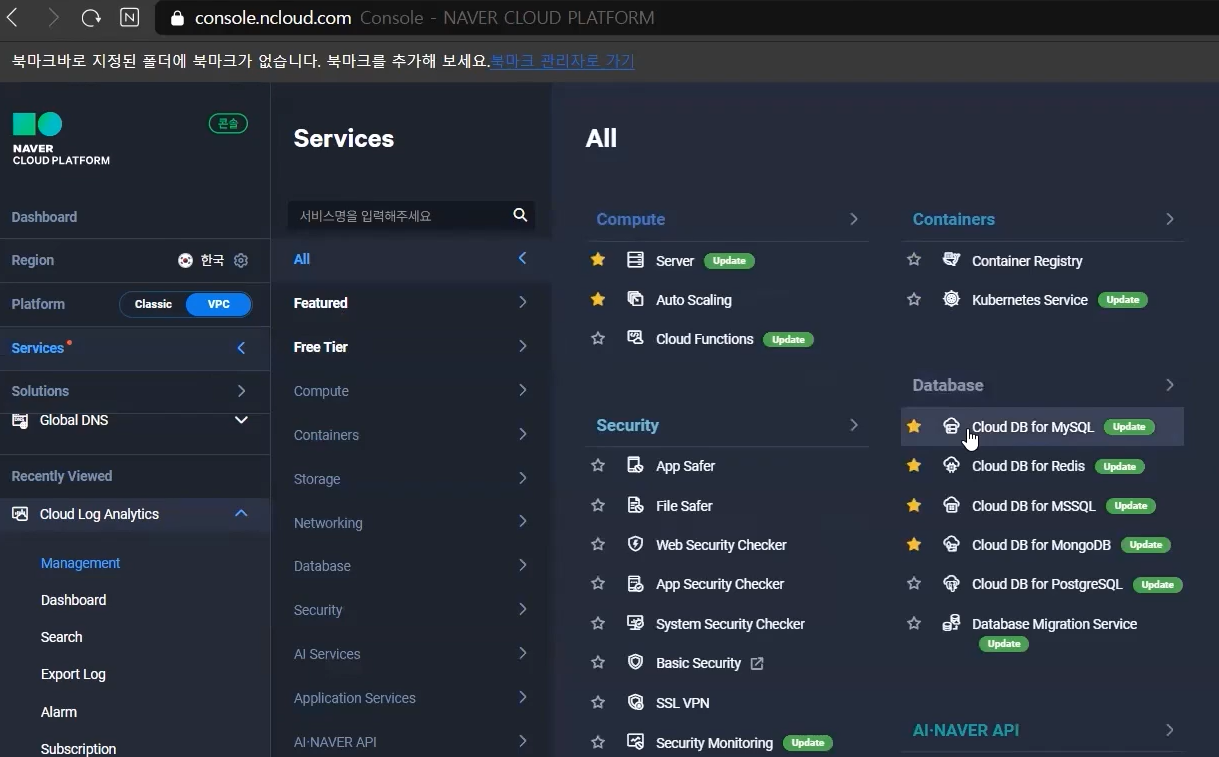Open the Database category header arrow
Viewport: 1219px width, 757px height.
pos(1170,385)
